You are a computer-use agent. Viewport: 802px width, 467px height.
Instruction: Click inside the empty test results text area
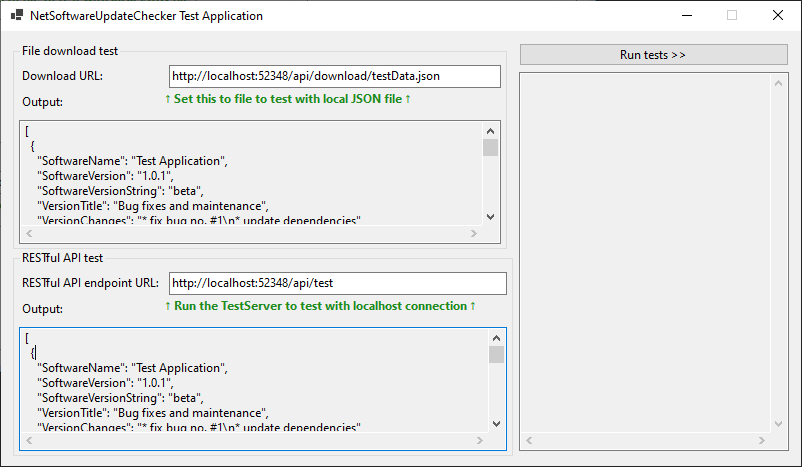click(x=645, y=253)
